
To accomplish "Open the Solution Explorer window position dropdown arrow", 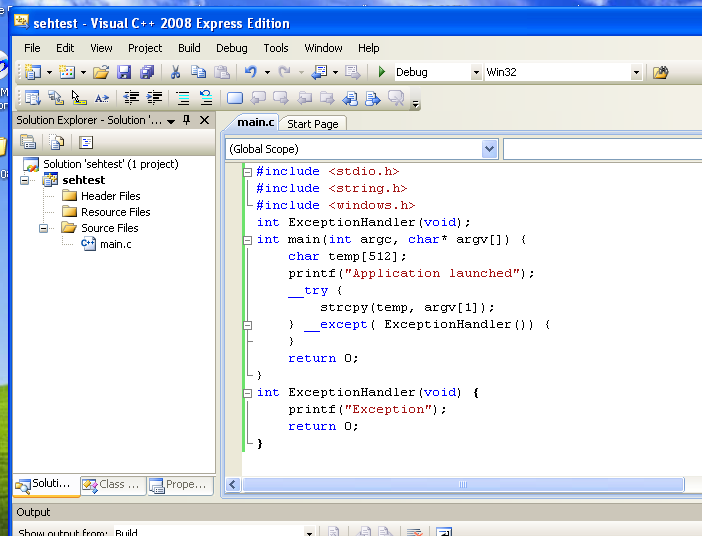I will click(x=171, y=121).
